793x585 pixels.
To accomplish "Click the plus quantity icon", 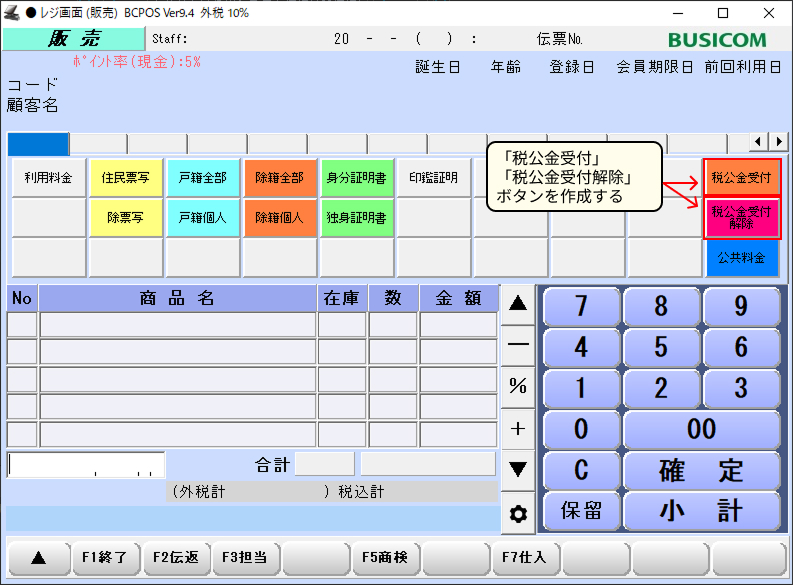I will [x=518, y=428].
